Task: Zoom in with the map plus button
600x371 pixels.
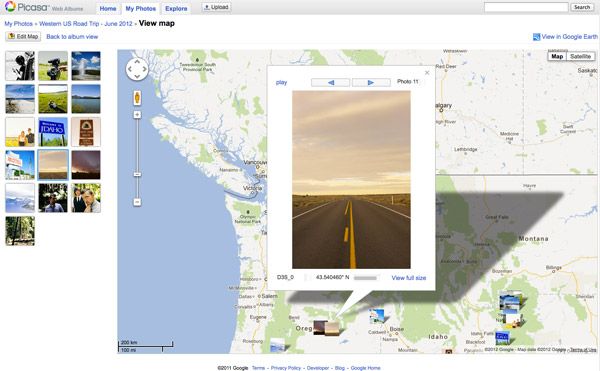Action: 137,115
